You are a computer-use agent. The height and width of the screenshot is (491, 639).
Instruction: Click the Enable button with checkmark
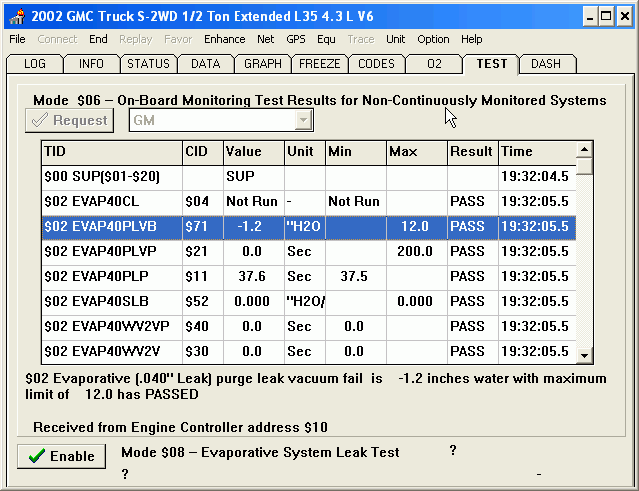(x=61, y=456)
